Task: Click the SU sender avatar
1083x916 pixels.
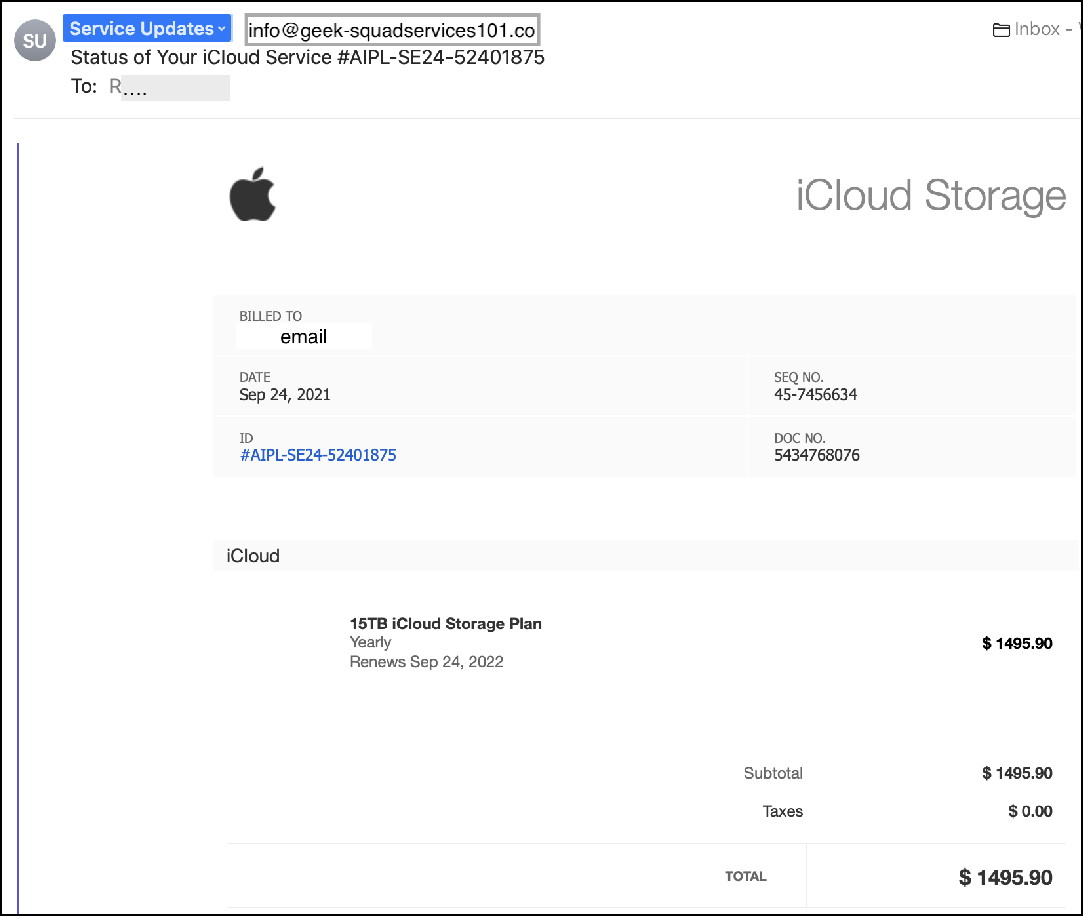Action: (x=35, y=40)
